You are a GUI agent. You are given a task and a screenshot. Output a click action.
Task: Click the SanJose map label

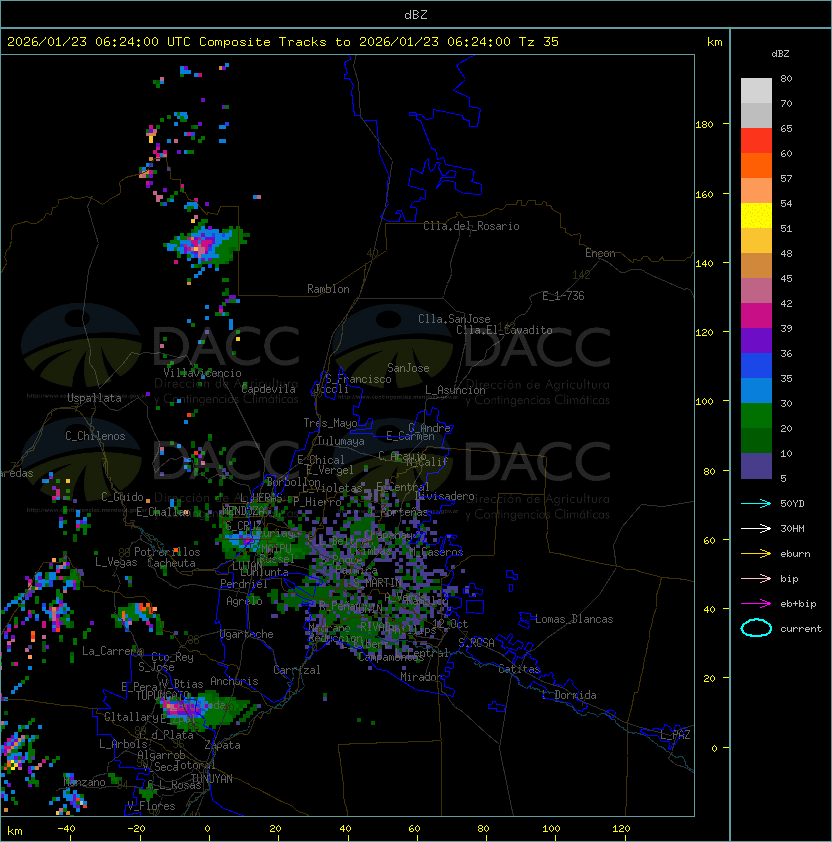point(408,368)
